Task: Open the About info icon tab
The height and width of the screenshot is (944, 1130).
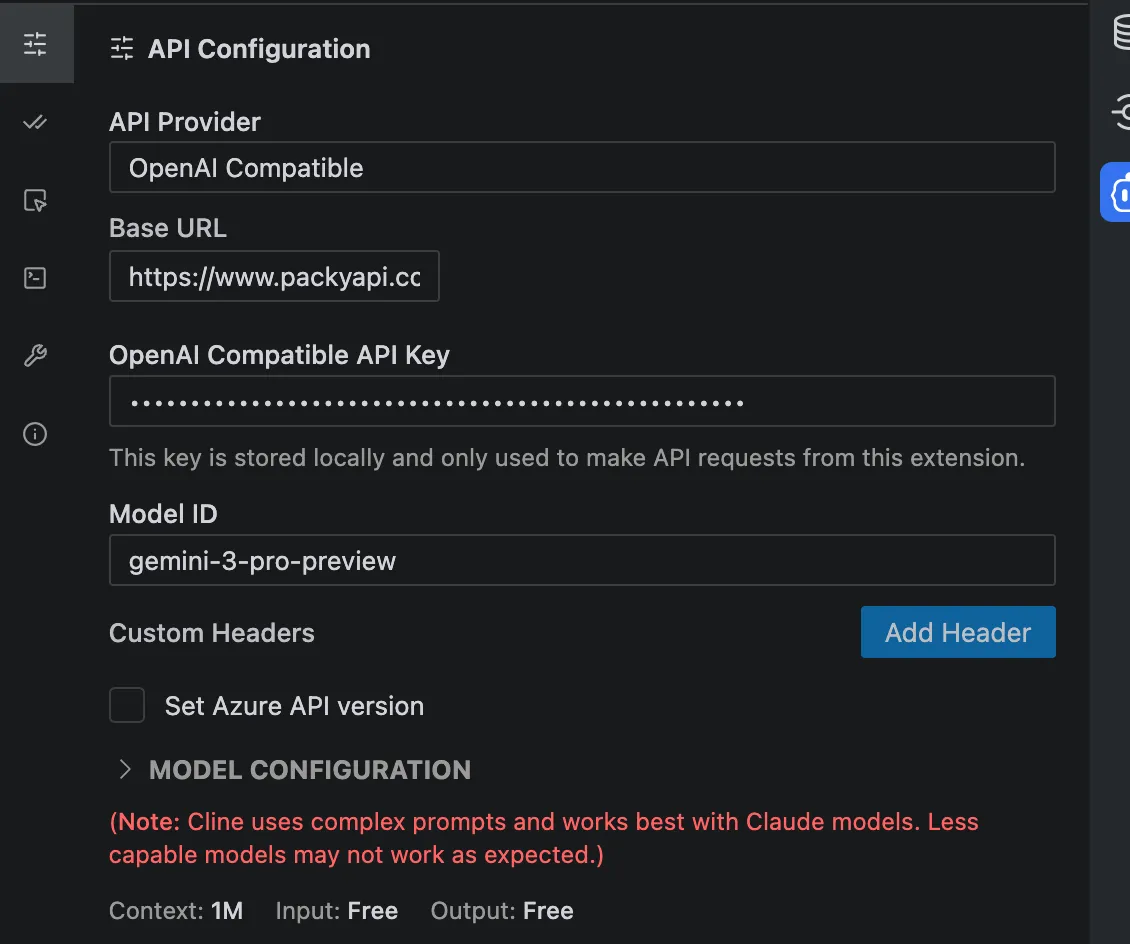Action: (36, 434)
